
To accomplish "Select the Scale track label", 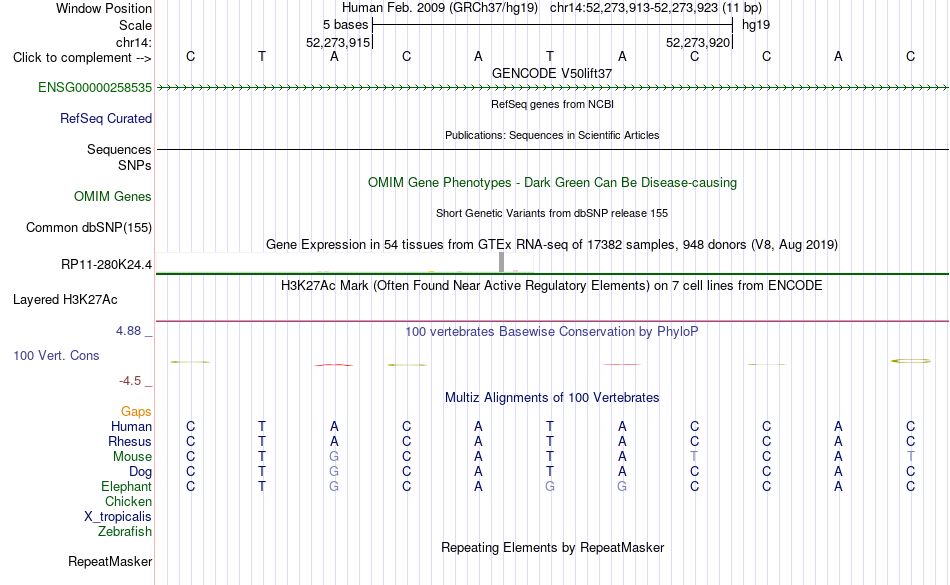I will [136, 26].
